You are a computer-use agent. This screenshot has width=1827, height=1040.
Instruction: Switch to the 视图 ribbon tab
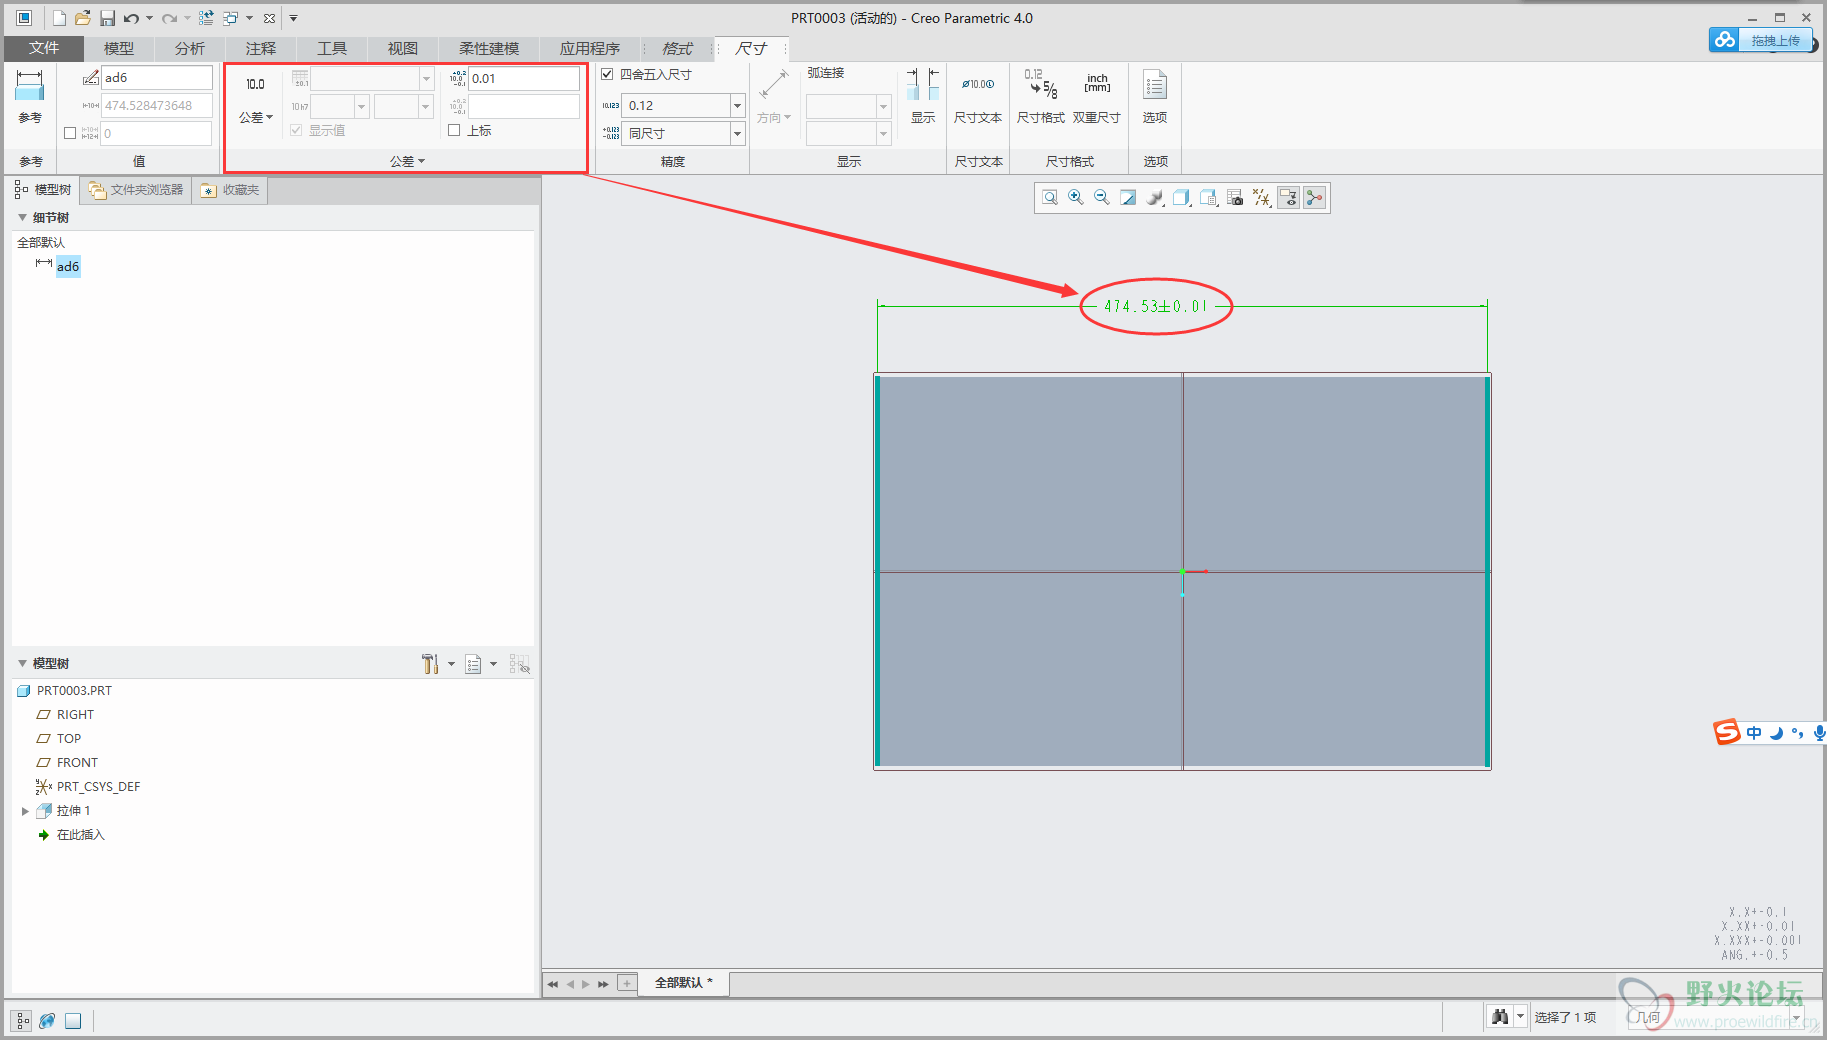pos(403,48)
